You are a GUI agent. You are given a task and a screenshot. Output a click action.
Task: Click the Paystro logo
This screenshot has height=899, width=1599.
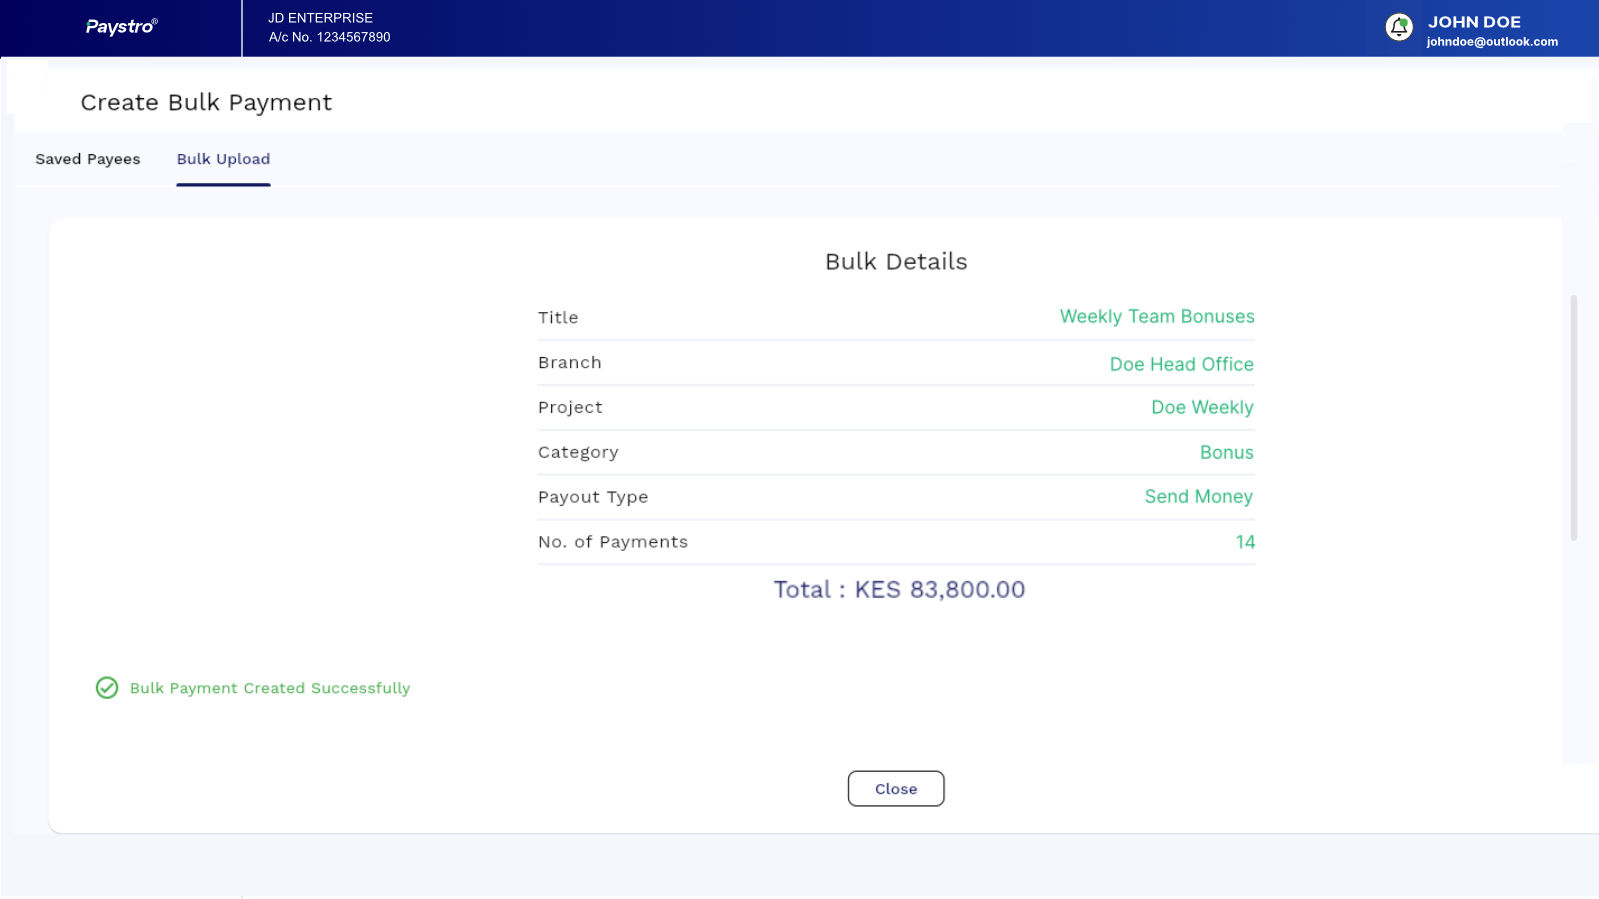(121, 27)
